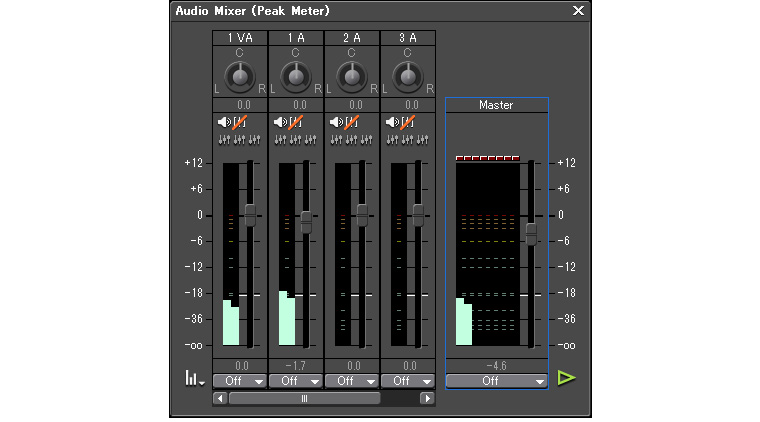Click the 2 A volume value 0.0 field
Viewport: 760px width, 422px height.
pos(351,366)
